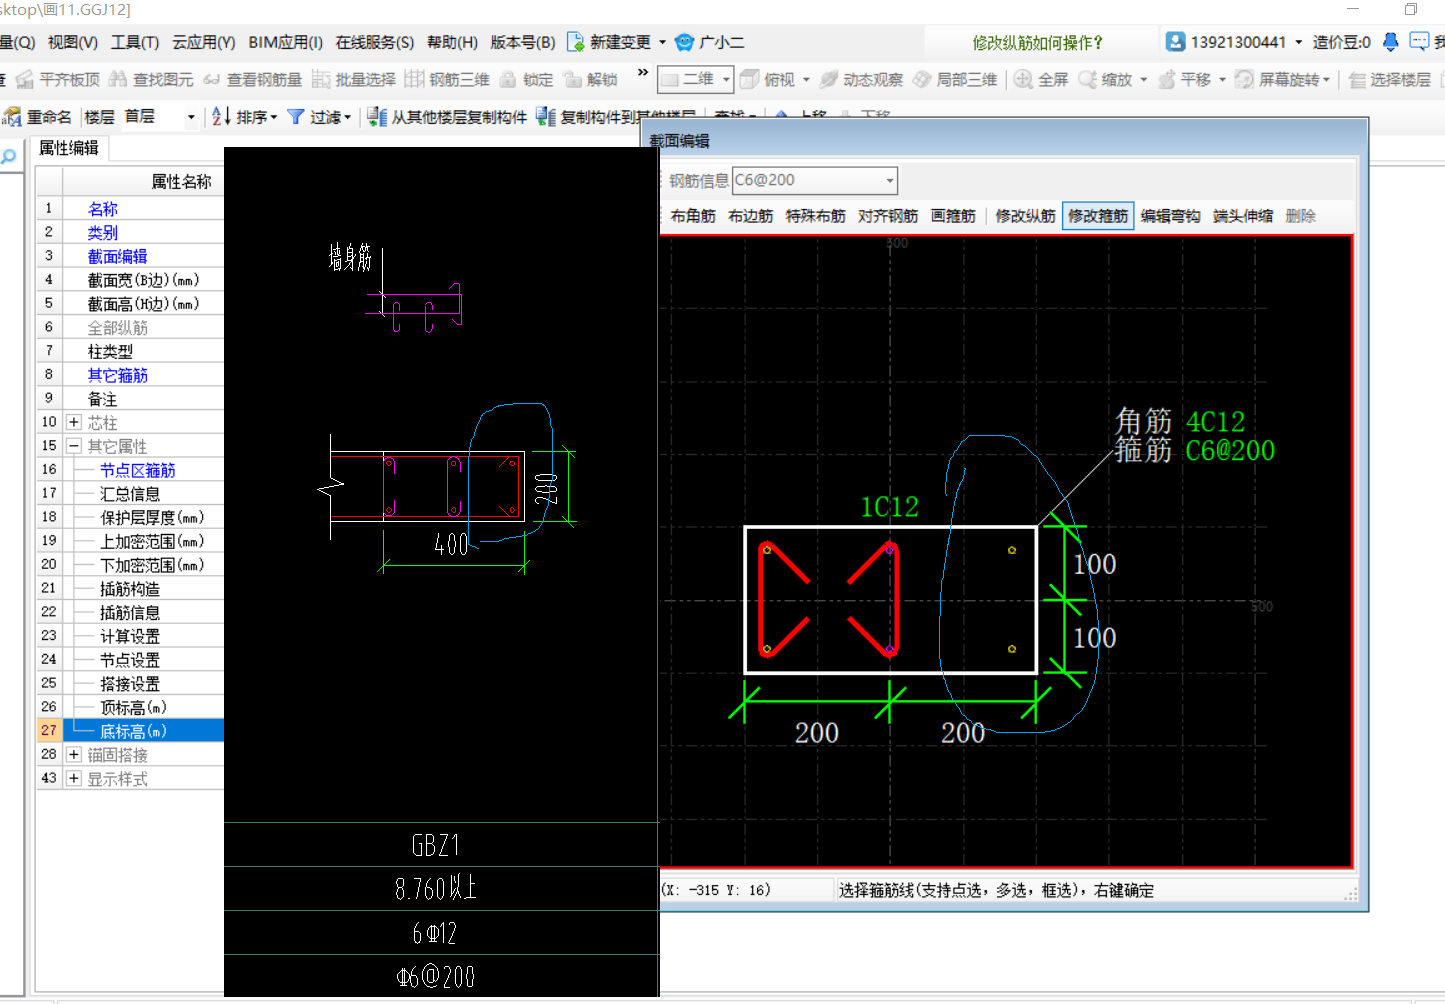The height and width of the screenshot is (1004, 1445).
Task: Click the 排序 sort icon
Action: pyautogui.click(x=221, y=117)
